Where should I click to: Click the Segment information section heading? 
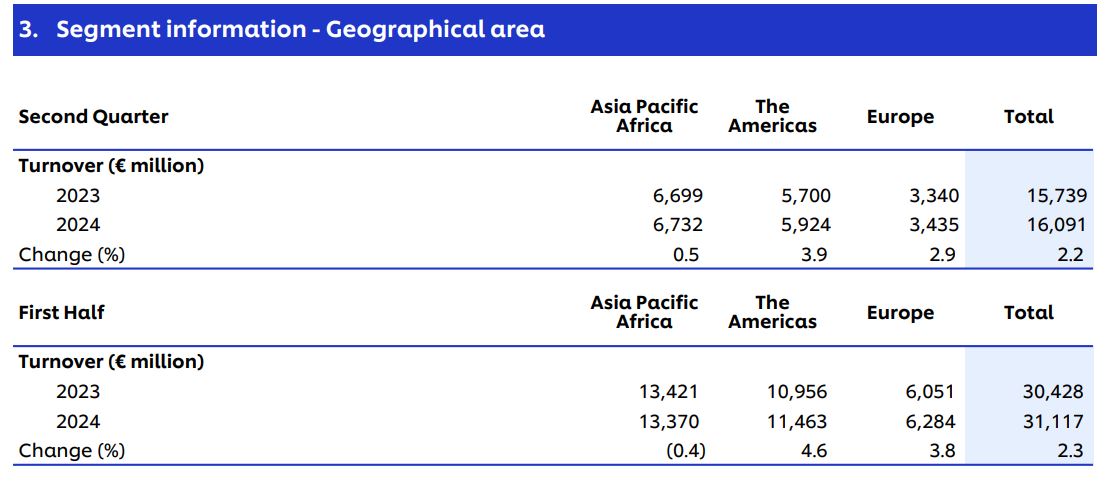tap(281, 29)
